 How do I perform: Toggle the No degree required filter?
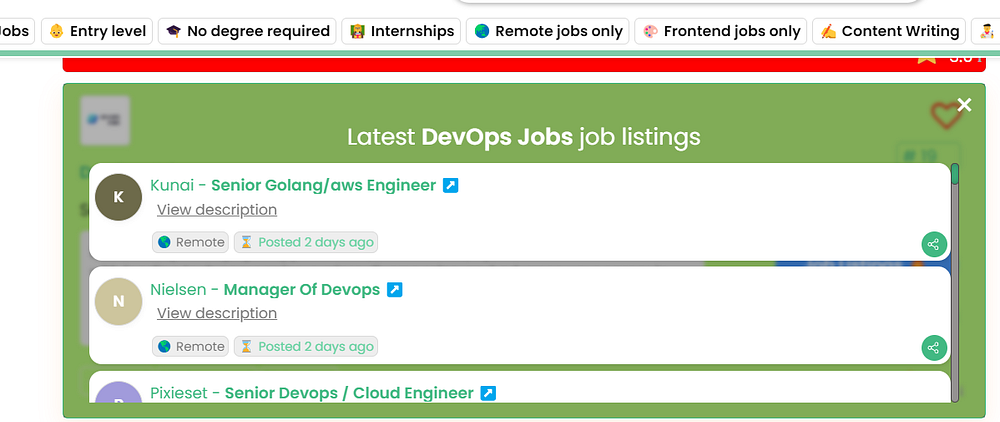[x=247, y=31]
